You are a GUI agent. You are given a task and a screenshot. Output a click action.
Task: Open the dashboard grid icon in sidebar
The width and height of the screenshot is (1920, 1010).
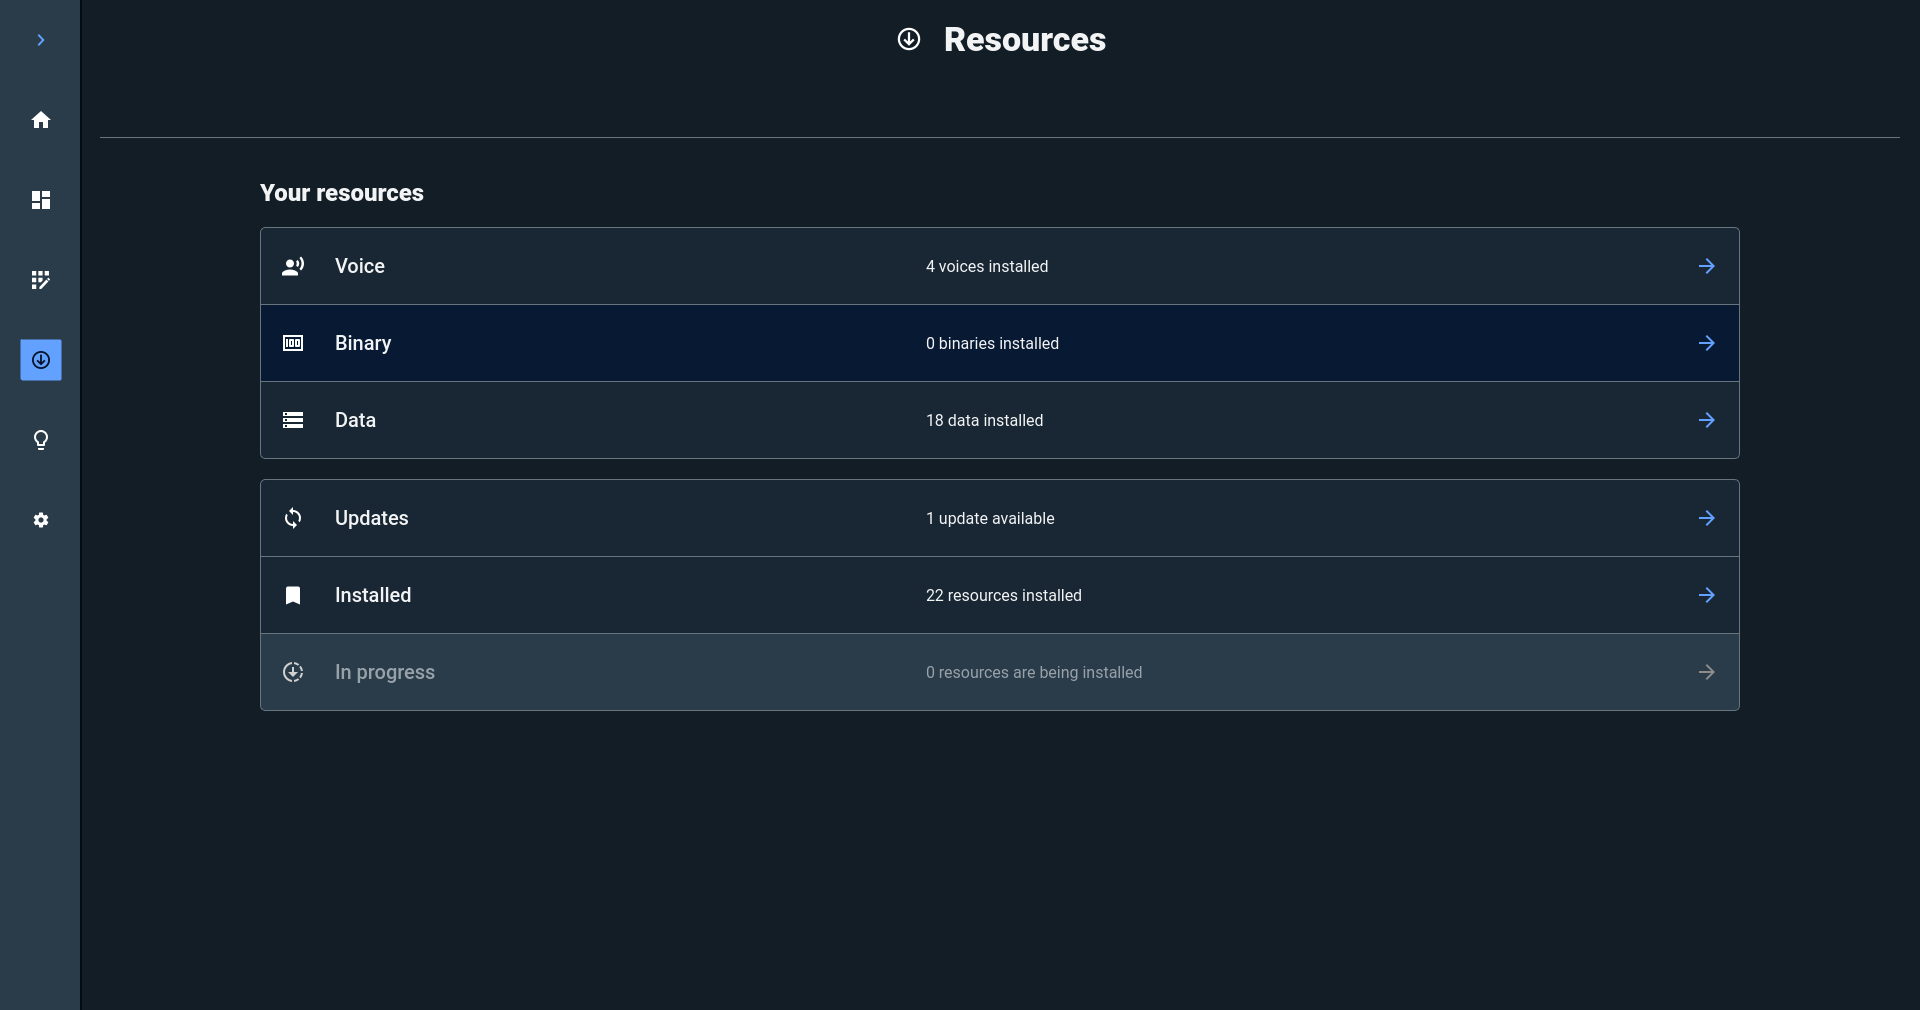coord(41,200)
